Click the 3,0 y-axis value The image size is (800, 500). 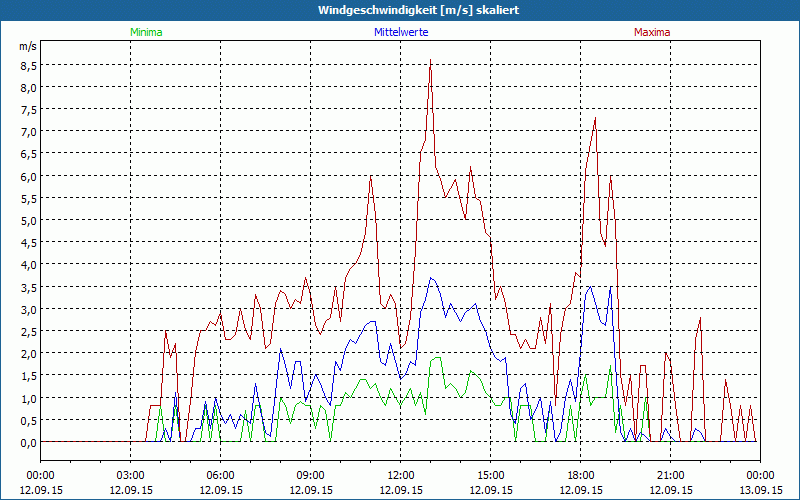(x=28, y=309)
